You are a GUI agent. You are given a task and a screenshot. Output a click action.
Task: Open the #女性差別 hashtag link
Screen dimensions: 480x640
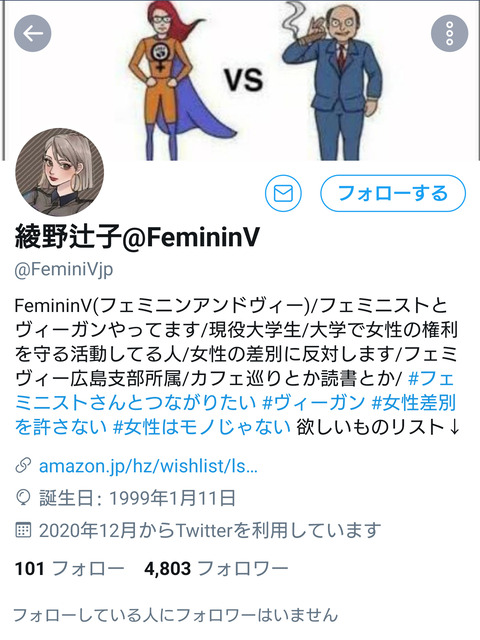click(413, 403)
